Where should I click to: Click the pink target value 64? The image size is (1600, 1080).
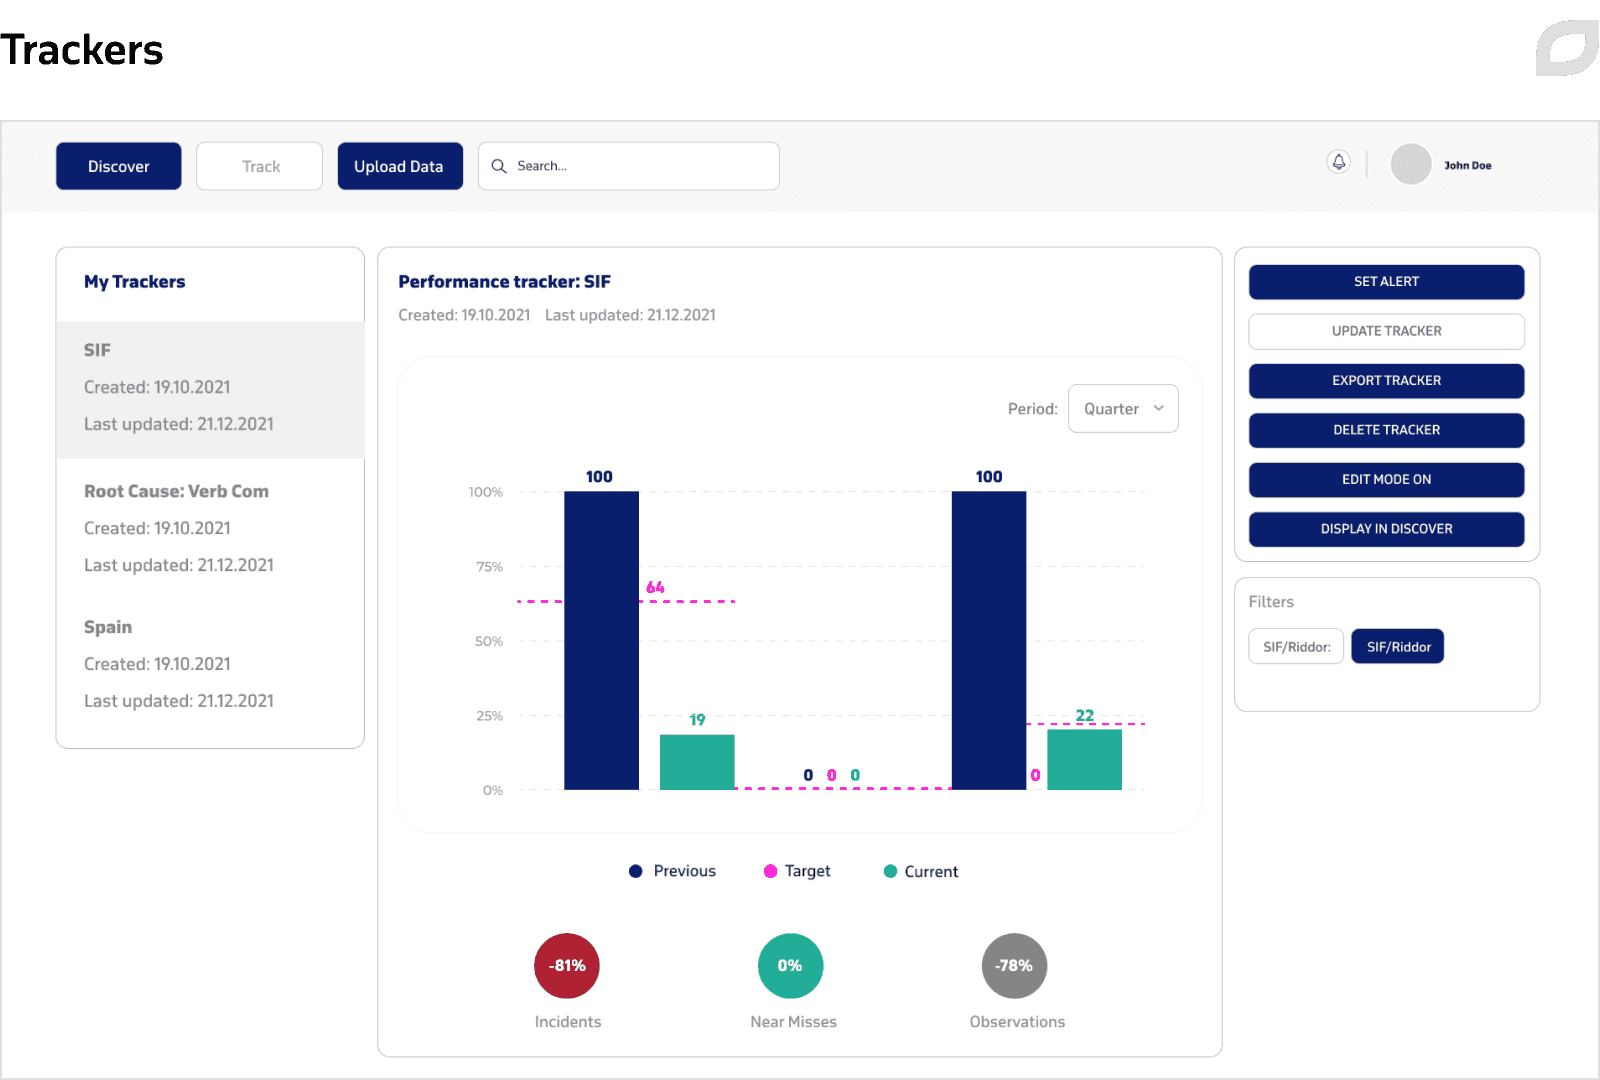pos(655,587)
